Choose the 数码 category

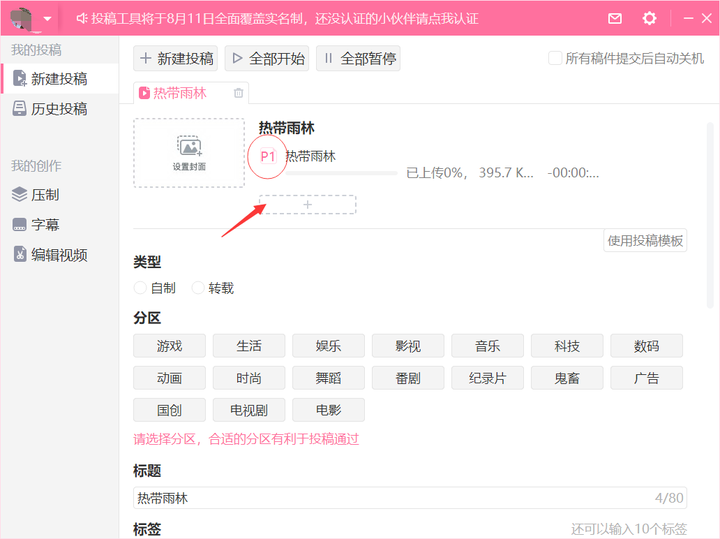click(647, 346)
